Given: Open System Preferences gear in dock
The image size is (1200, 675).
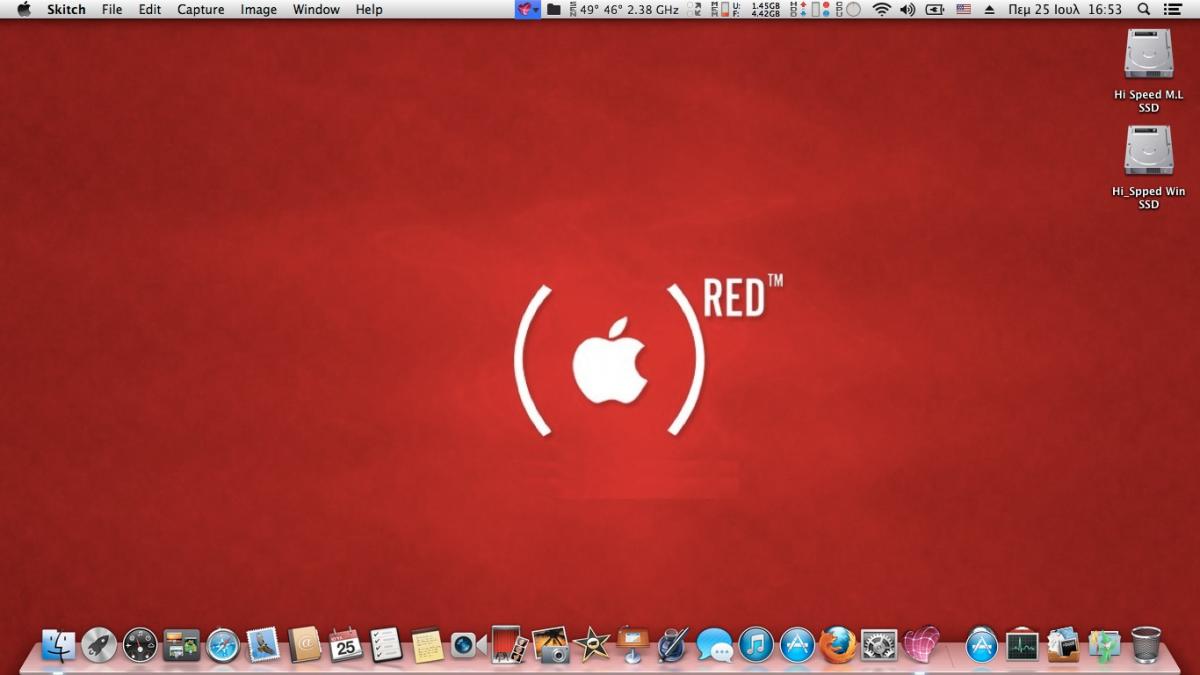Looking at the screenshot, I should (879, 645).
